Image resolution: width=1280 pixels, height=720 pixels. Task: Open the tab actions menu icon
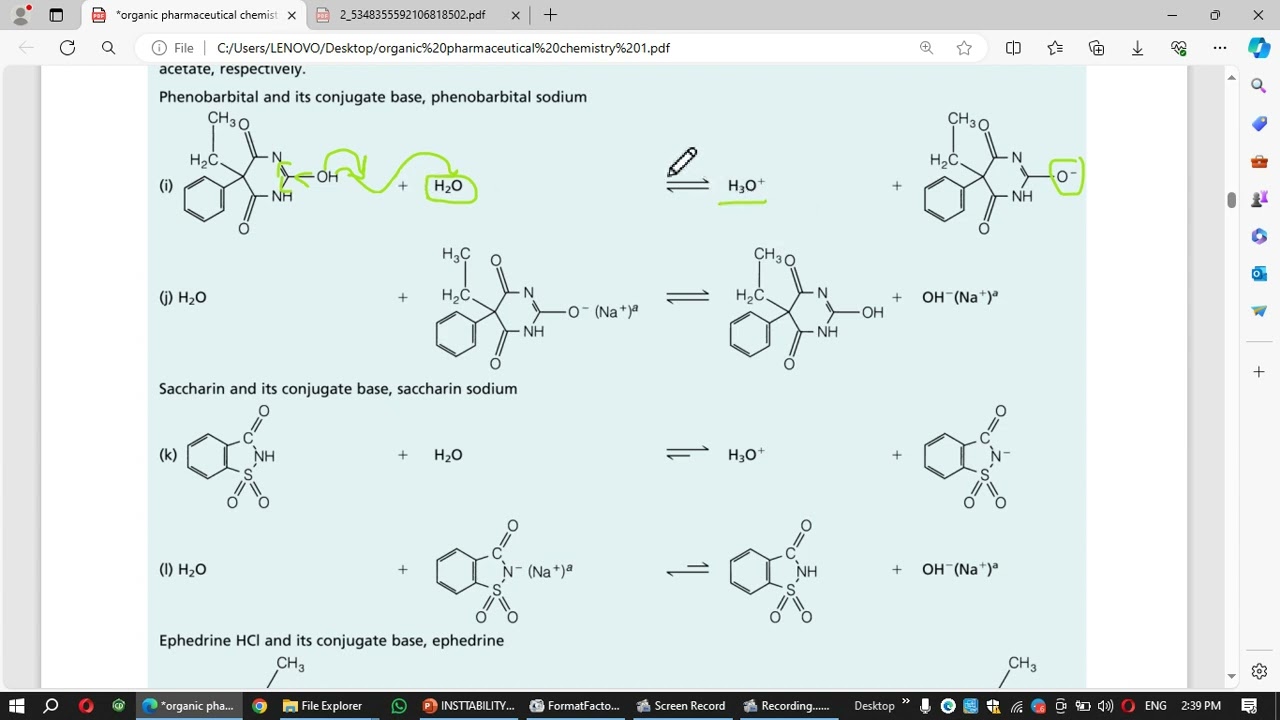[56, 15]
